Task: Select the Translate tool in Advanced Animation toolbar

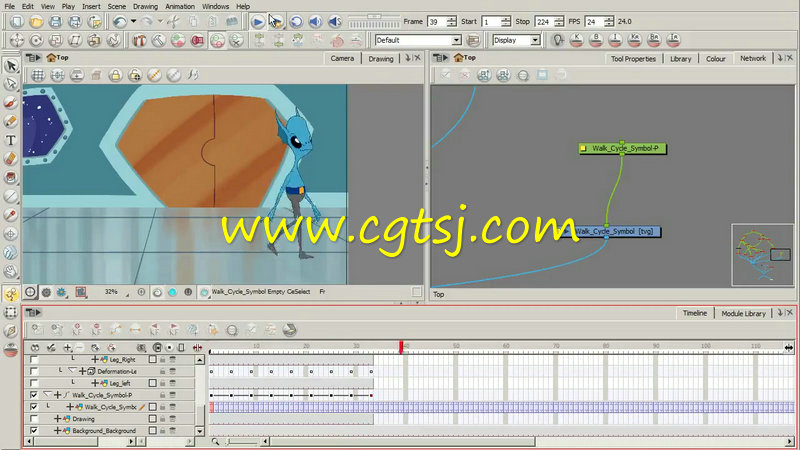Action: pyautogui.click(x=17, y=40)
